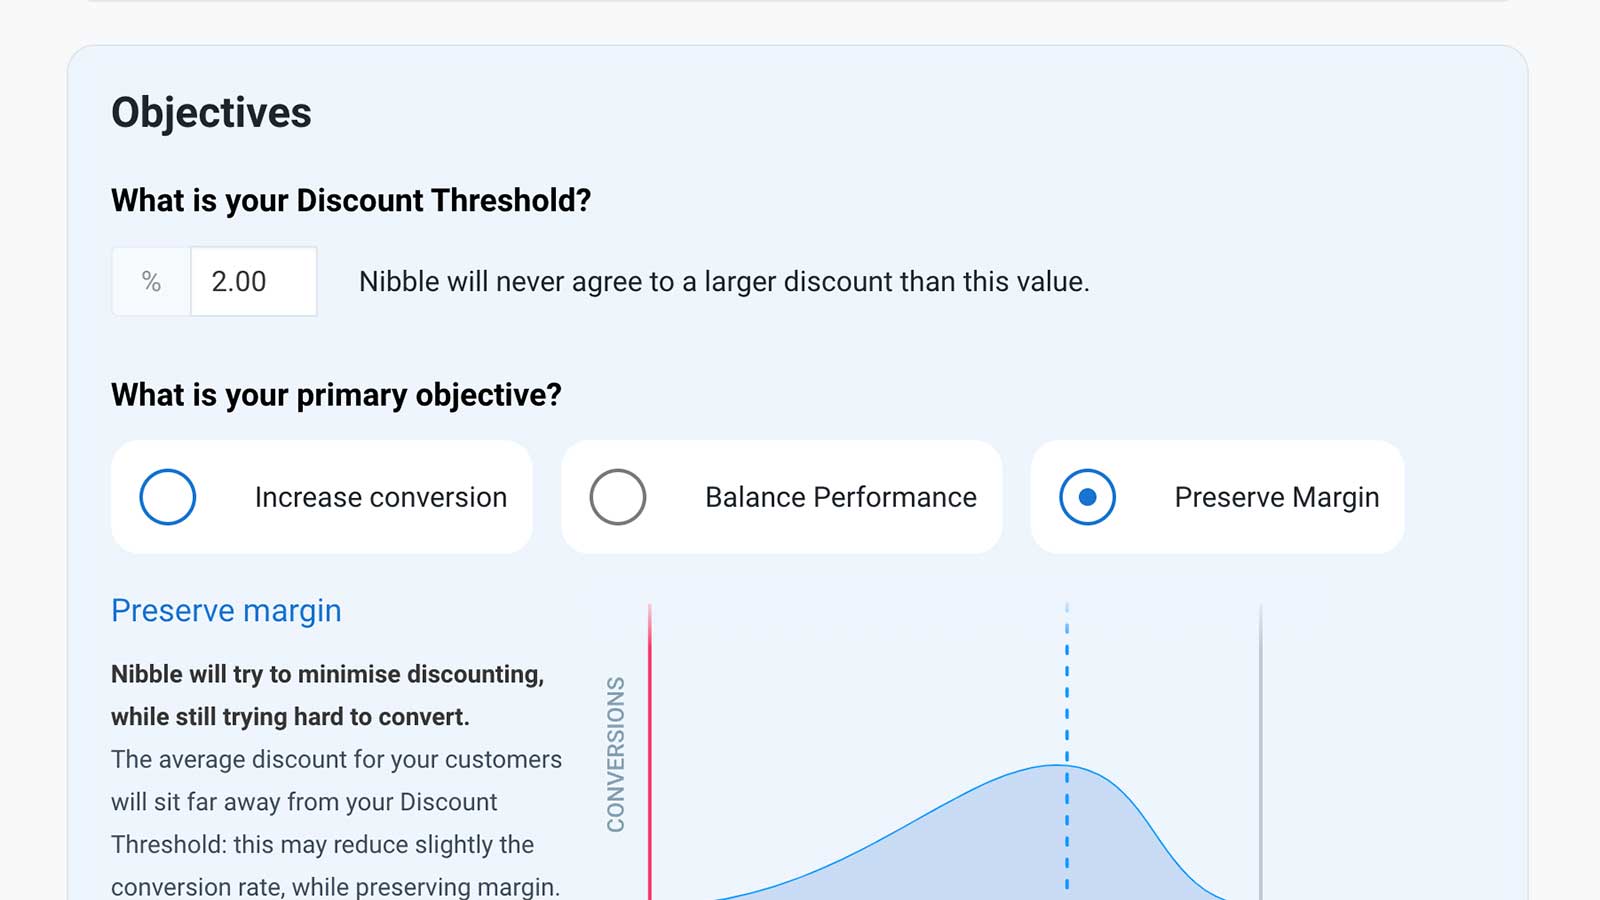Click the 'Nibble will never agree' helper text
1600x900 pixels.
coord(724,282)
